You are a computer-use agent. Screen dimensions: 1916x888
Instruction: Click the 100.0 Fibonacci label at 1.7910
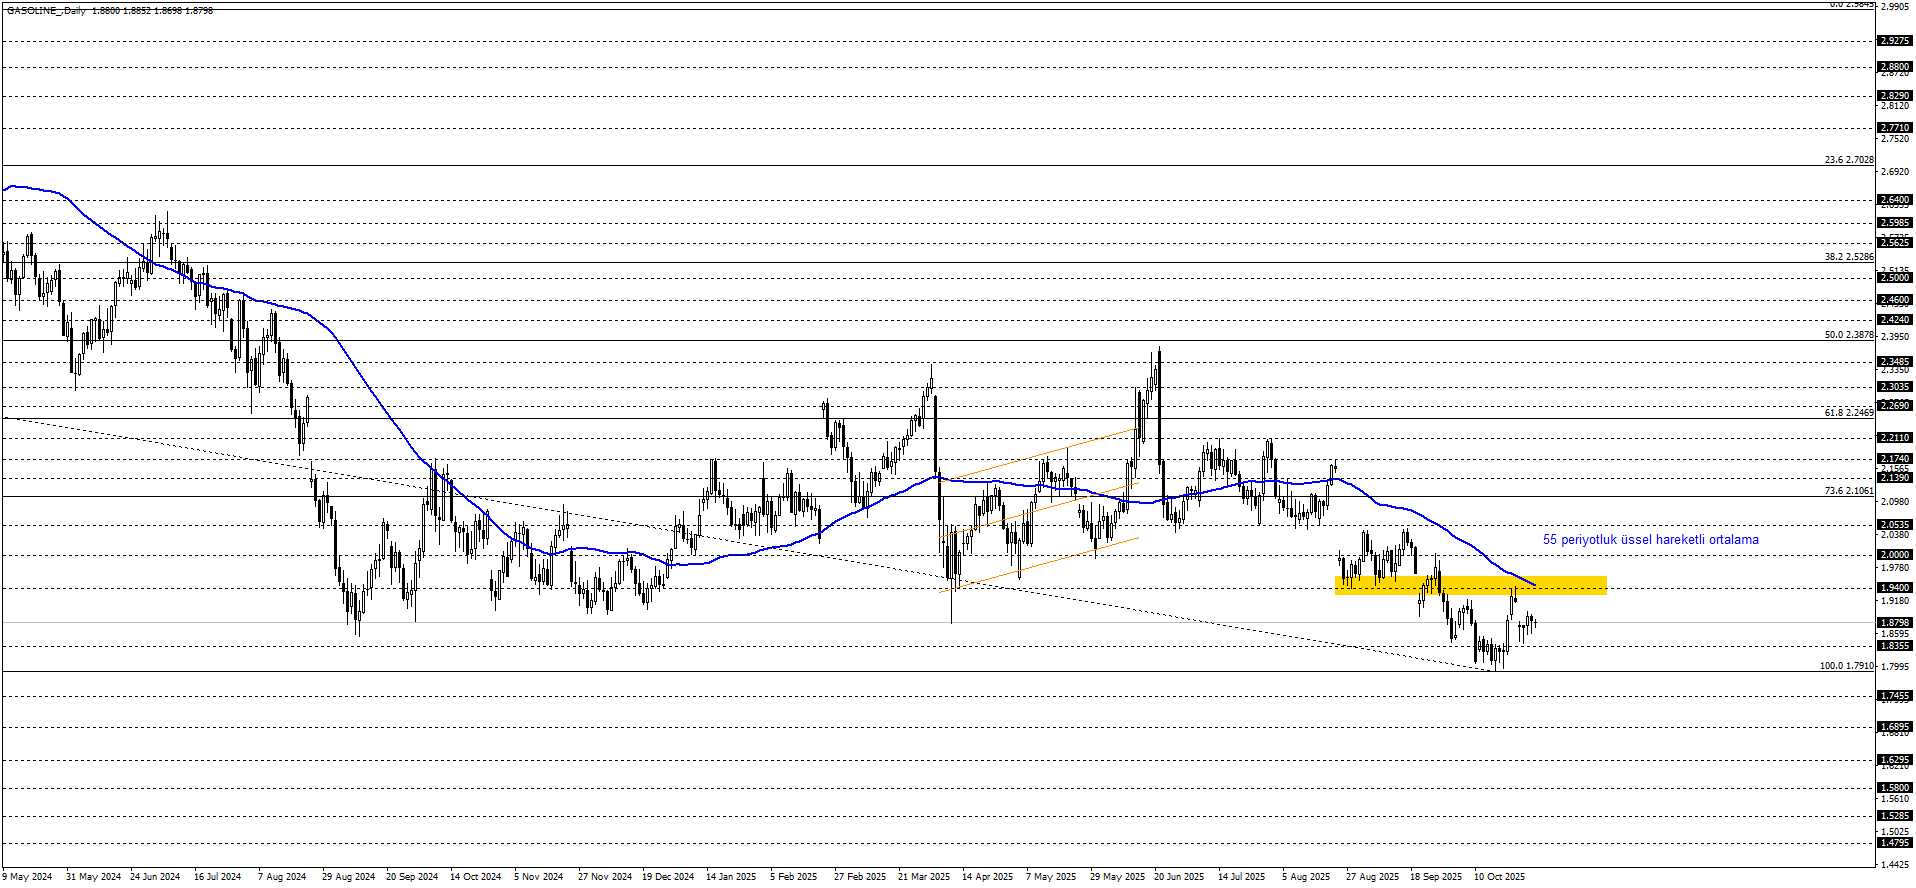click(1846, 666)
